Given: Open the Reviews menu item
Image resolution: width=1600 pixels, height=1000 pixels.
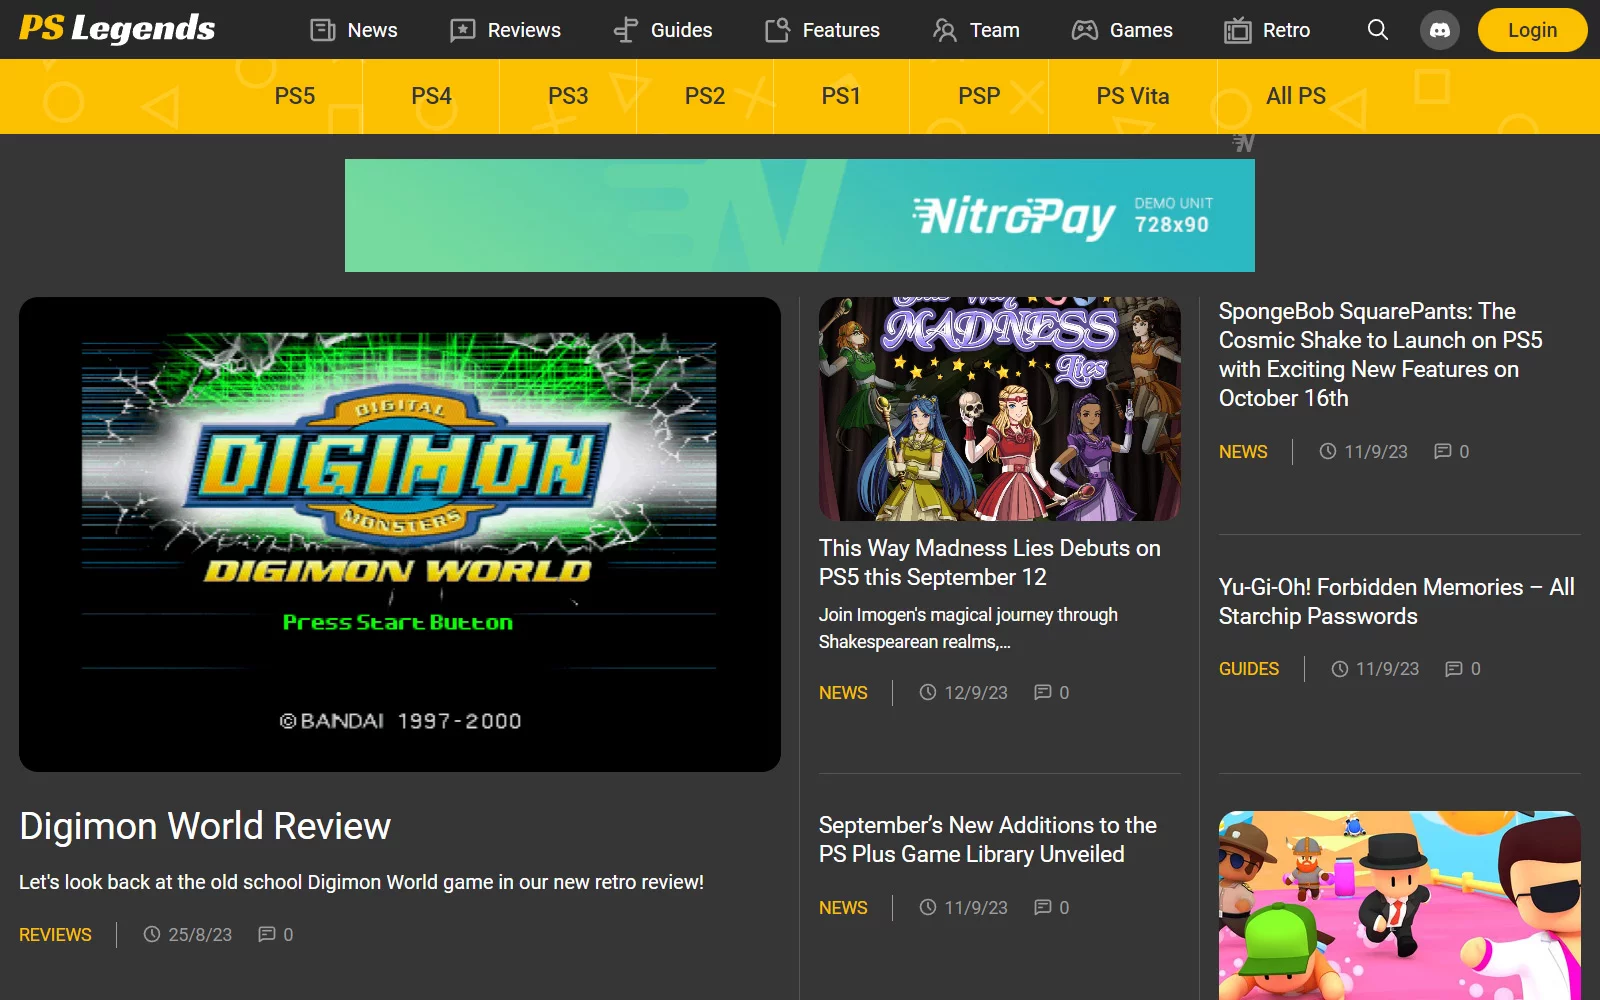Looking at the screenshot, I should 506,30.
